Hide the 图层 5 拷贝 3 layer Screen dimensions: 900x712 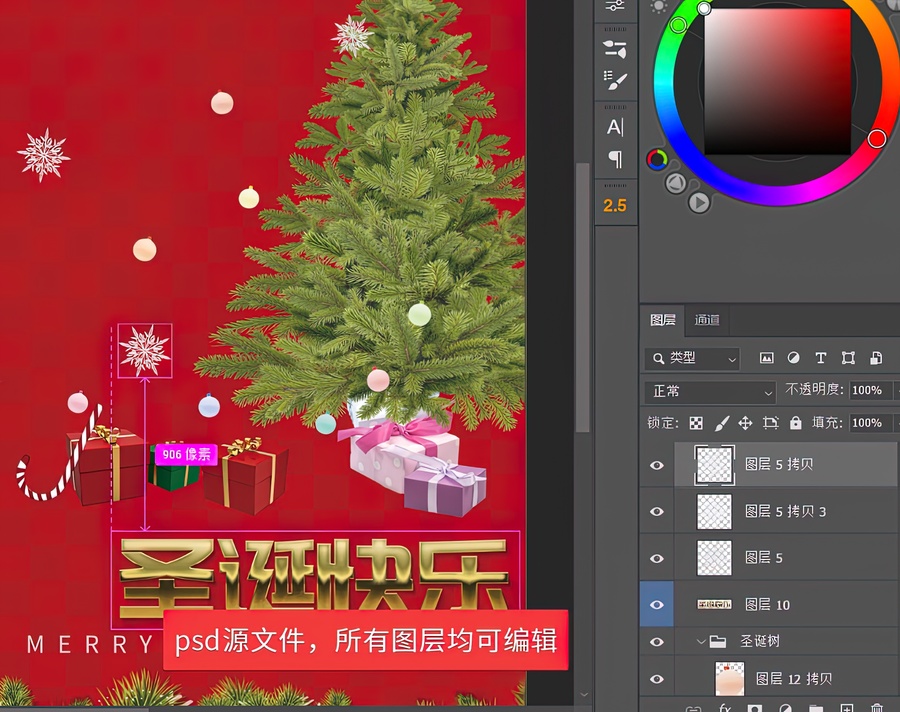point(657,512)
